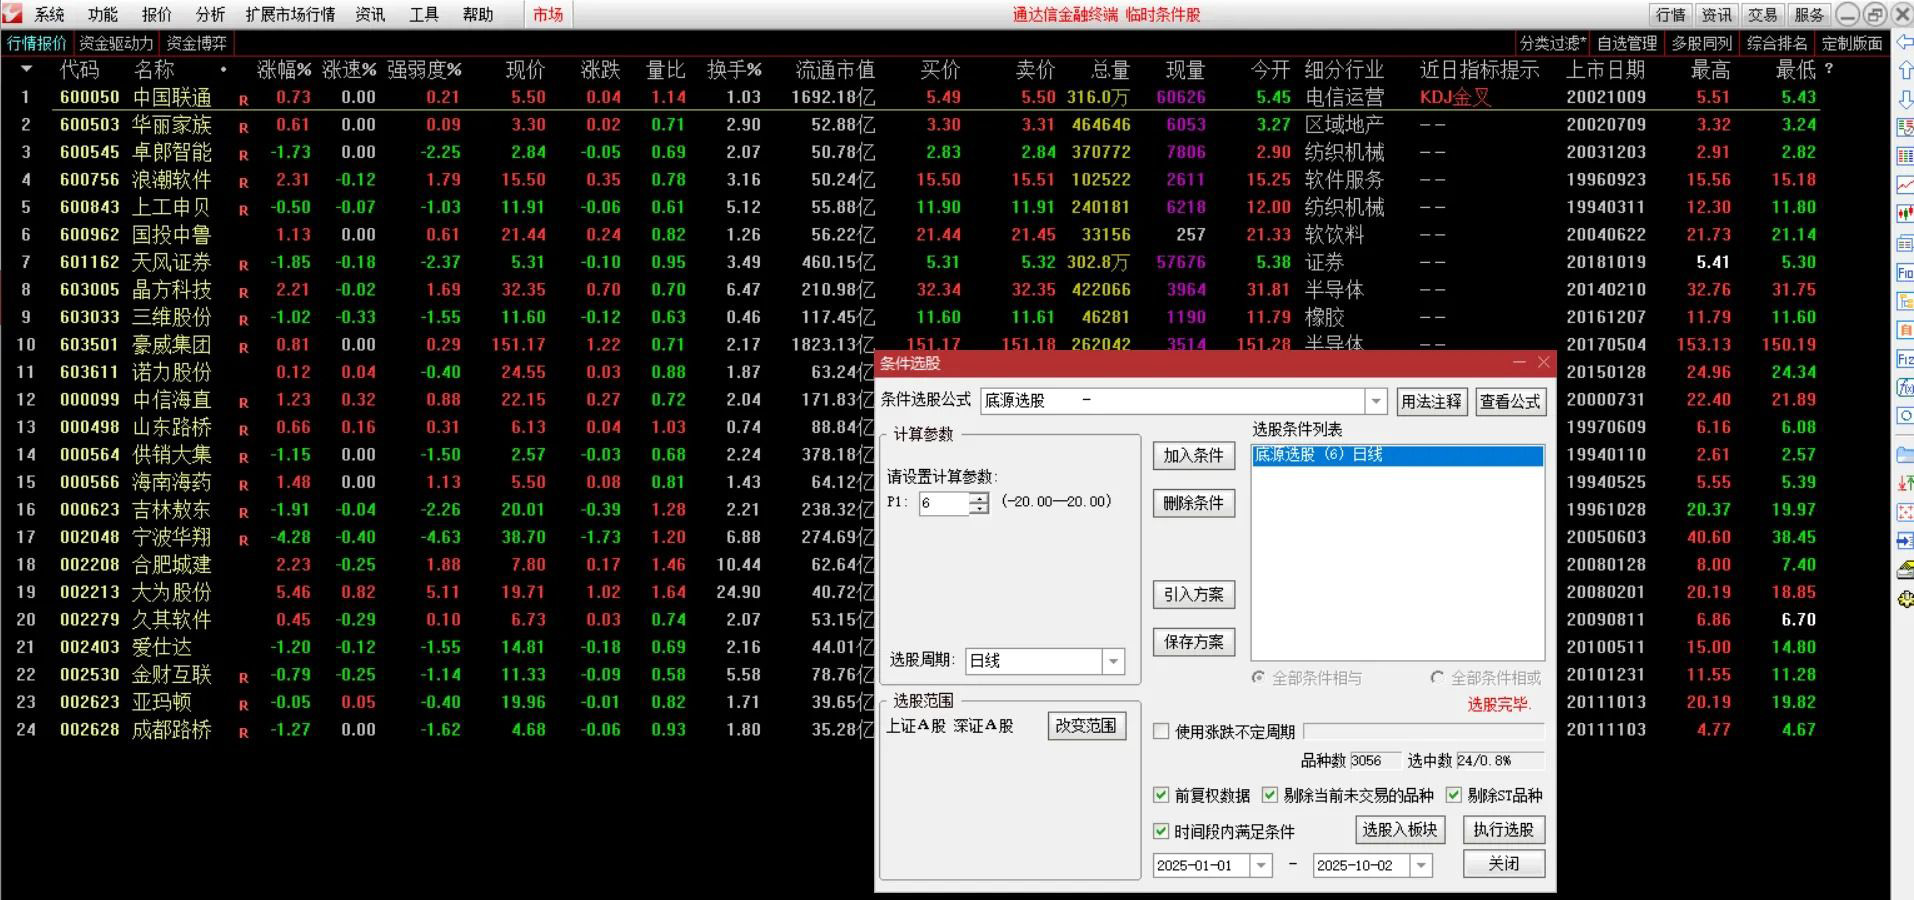Open the f(x) formula manager icon
Image resolution: width=1914 pixels, height=900 pixels.
(x=1904, y=388)
